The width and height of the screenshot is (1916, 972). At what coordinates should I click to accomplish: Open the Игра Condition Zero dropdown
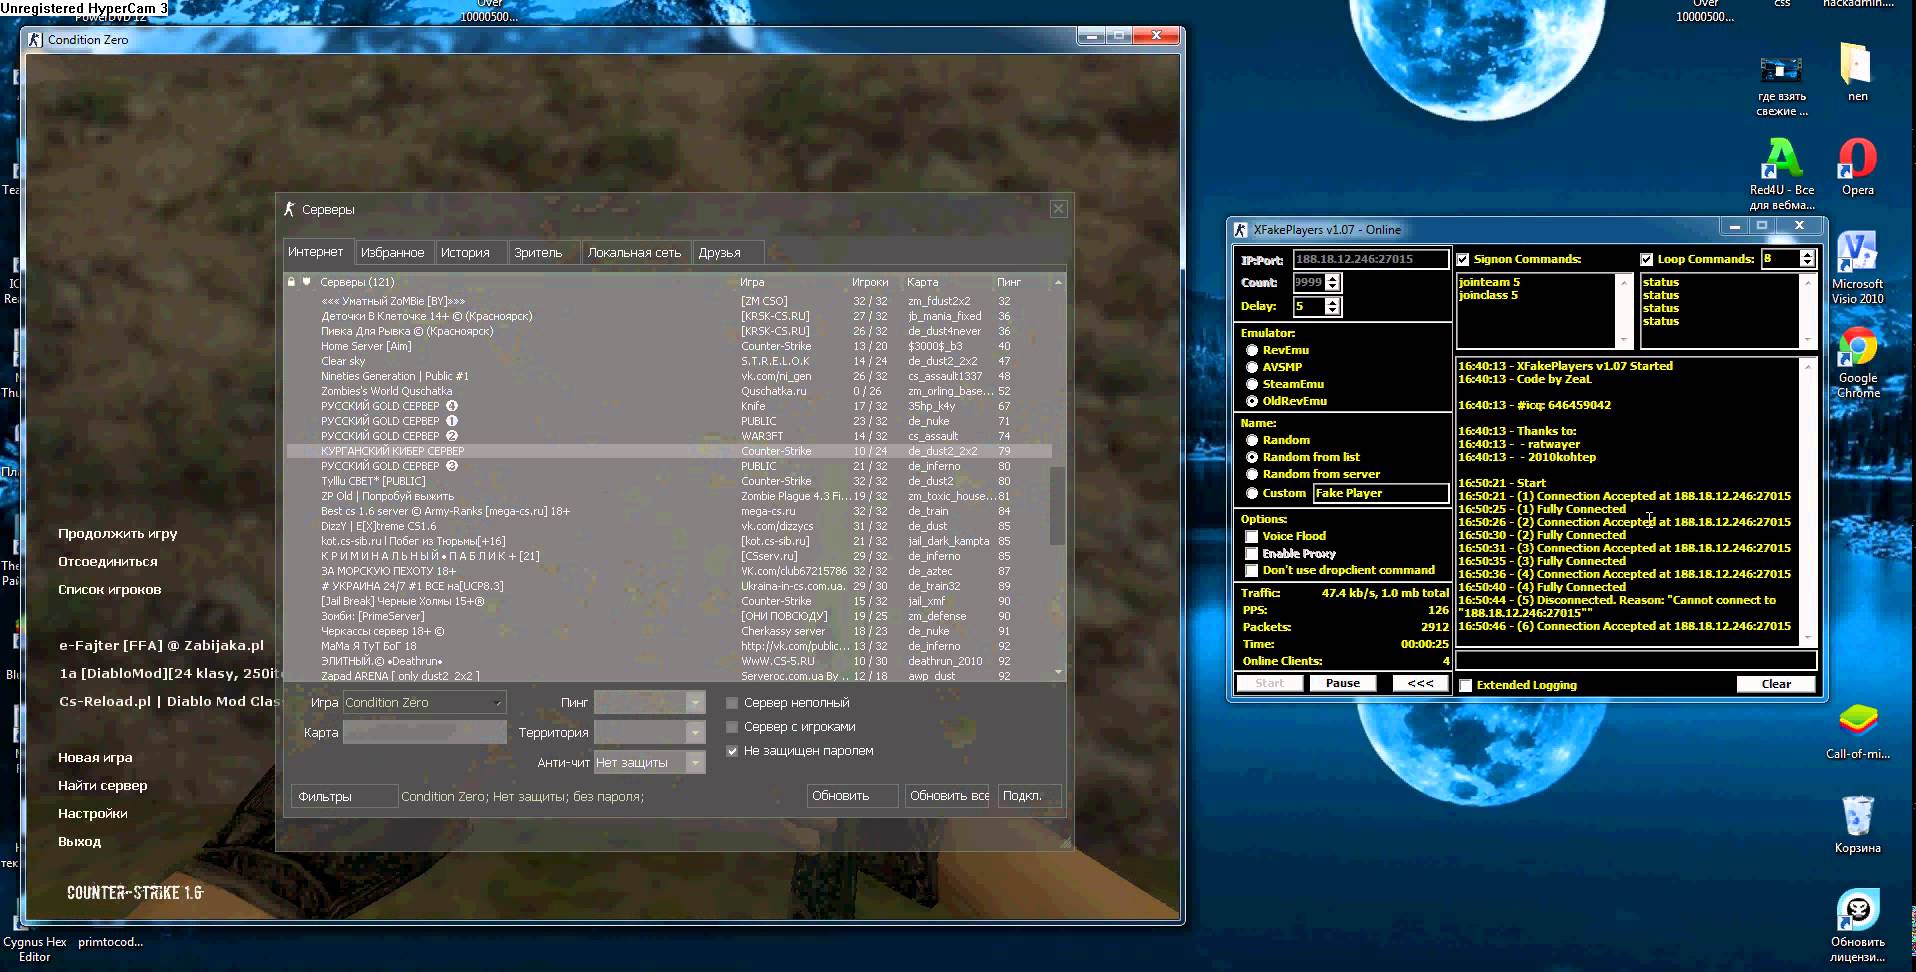pos(424,702)
